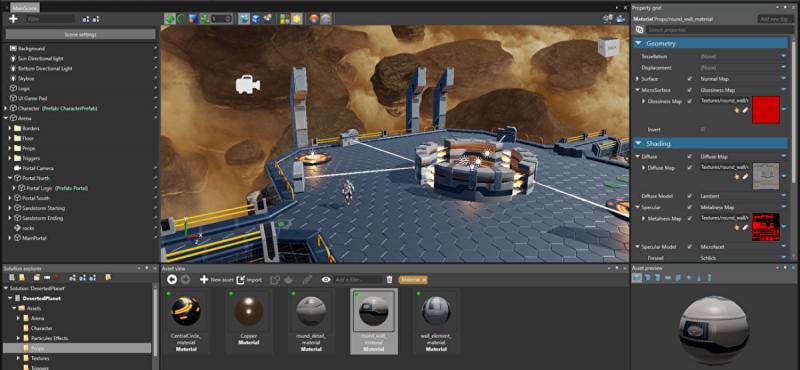Toggle the green snapping icon beside the number box
Screen dimensions: 800x370
click(x=205, y=19)
